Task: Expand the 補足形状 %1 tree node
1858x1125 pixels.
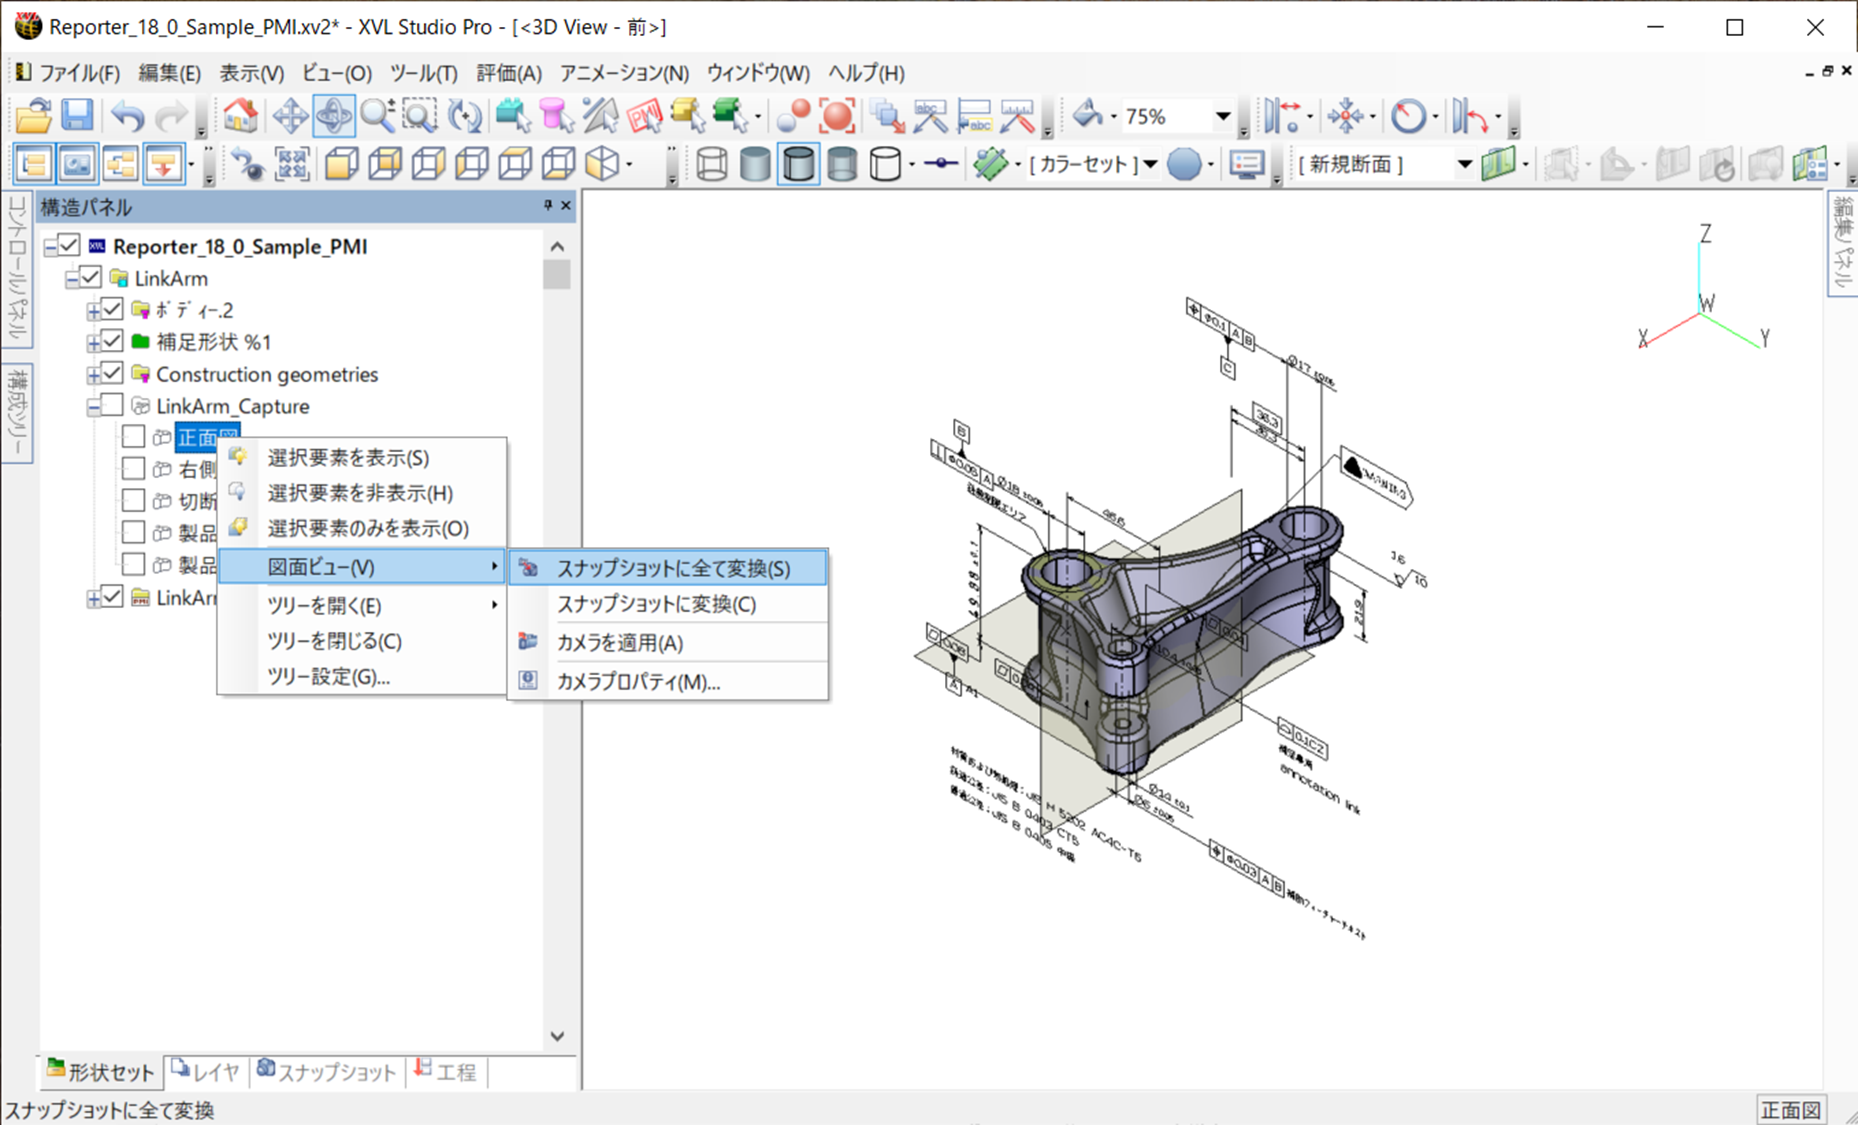Action: point(94,343)
